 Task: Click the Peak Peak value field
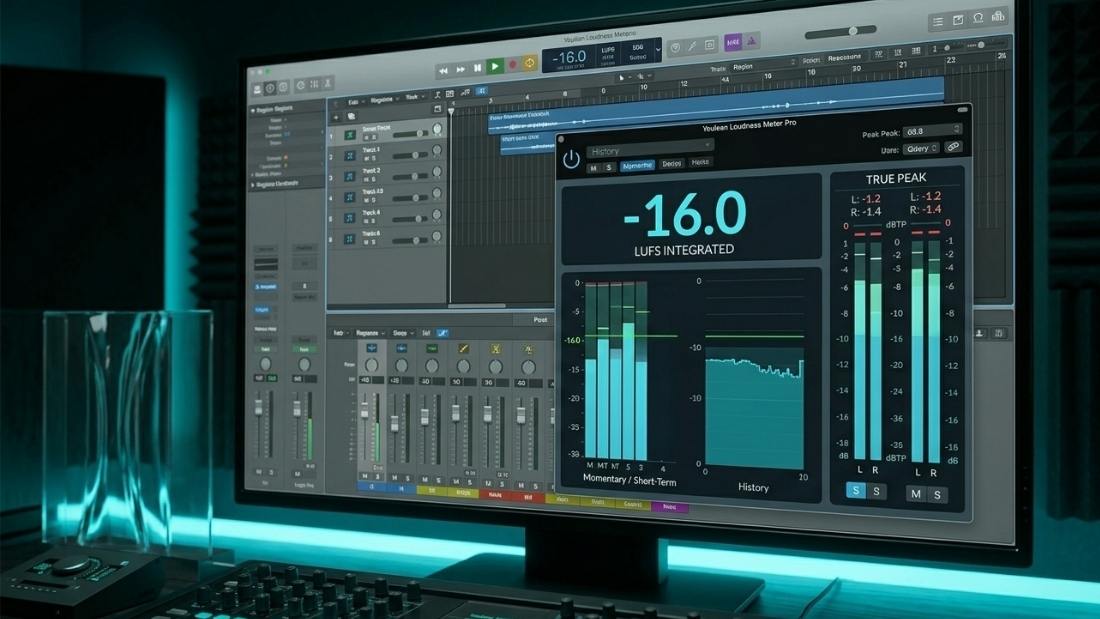tap(932, 131)
